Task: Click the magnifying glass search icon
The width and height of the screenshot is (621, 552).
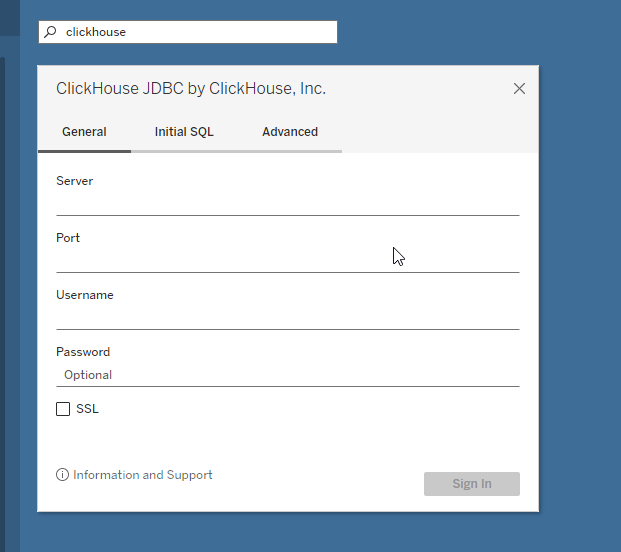Action: [x=51, y=32]
